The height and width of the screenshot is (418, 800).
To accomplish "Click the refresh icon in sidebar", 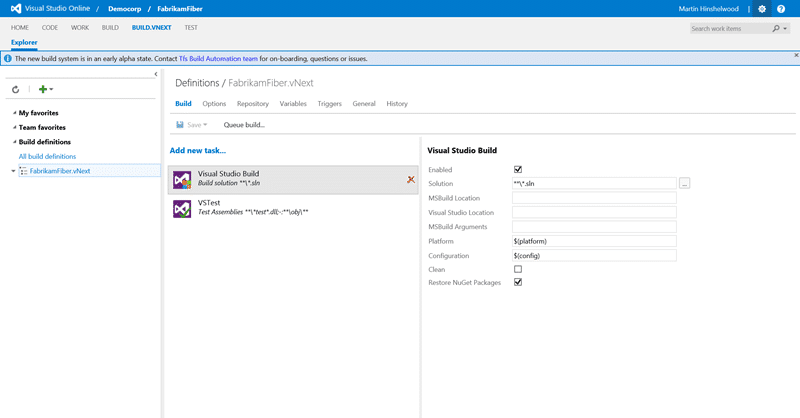I will tap(15, 89).
